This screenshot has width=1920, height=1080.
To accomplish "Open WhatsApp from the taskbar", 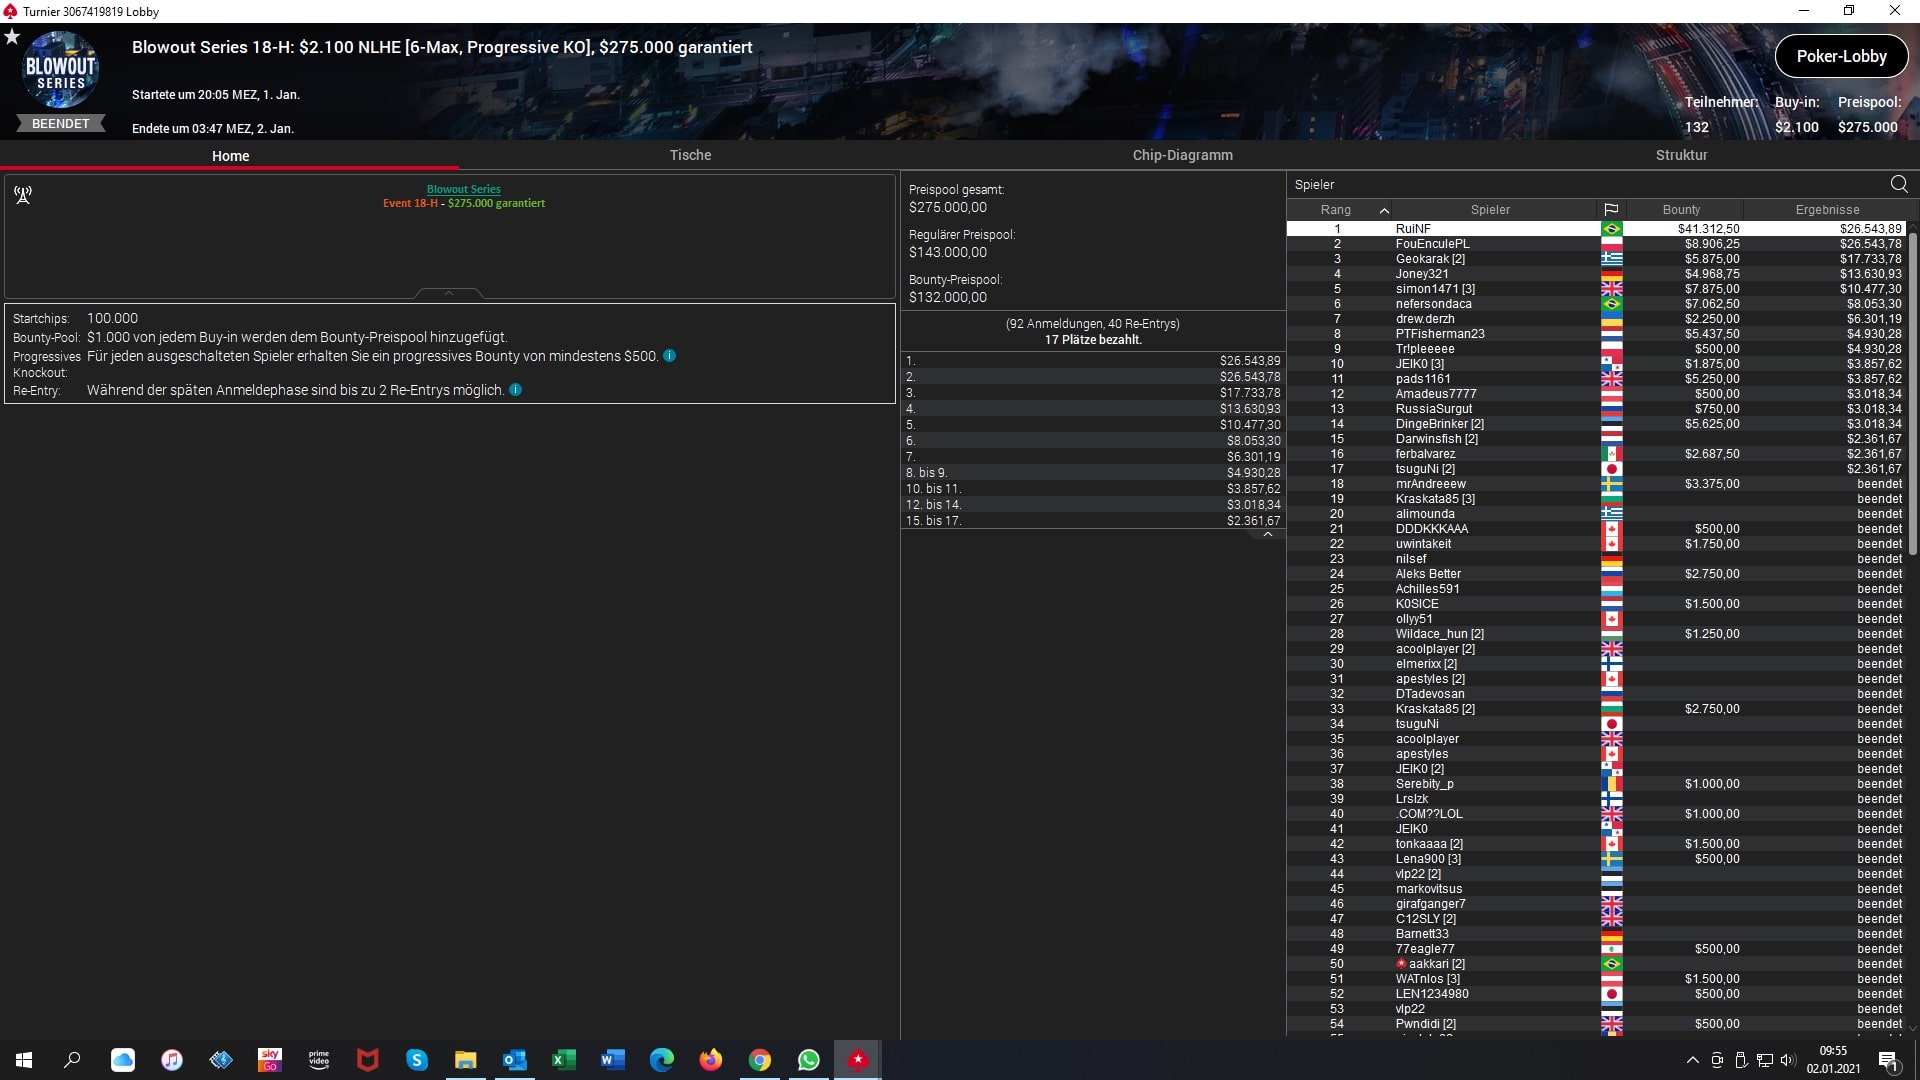I will tap(809, 1060).
